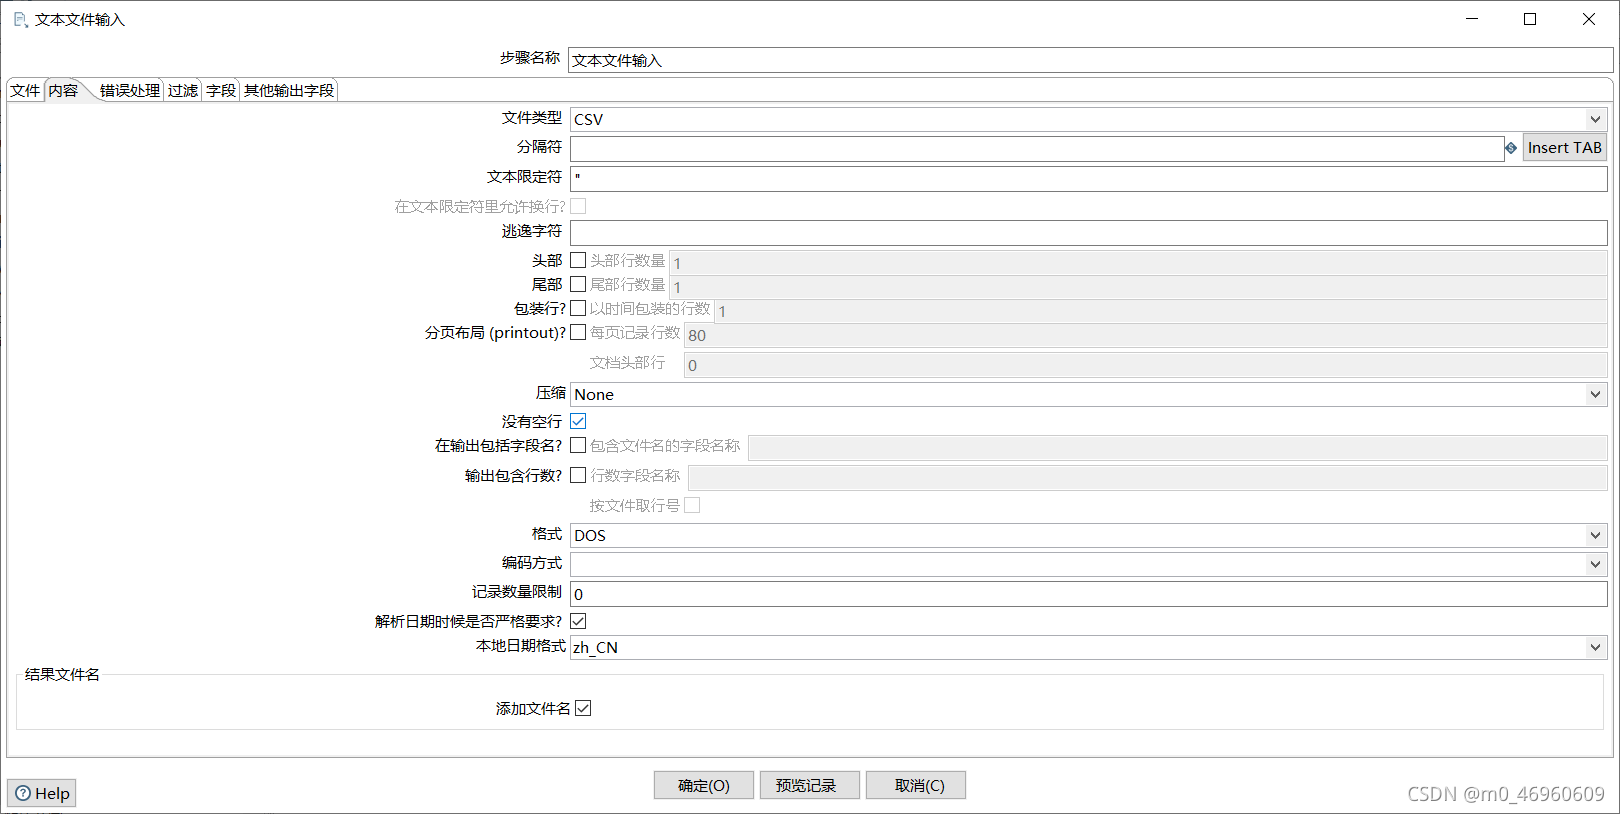The height and width of the screenshot is (814, 1620).
Task: Select the 内容 tab
Action: coord(64,90)
